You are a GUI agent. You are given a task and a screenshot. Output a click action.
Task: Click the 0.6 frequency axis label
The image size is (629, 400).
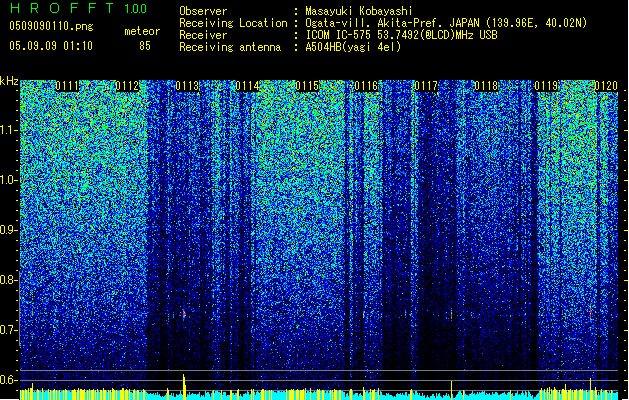pyautogui.click(x=8, y=380)
